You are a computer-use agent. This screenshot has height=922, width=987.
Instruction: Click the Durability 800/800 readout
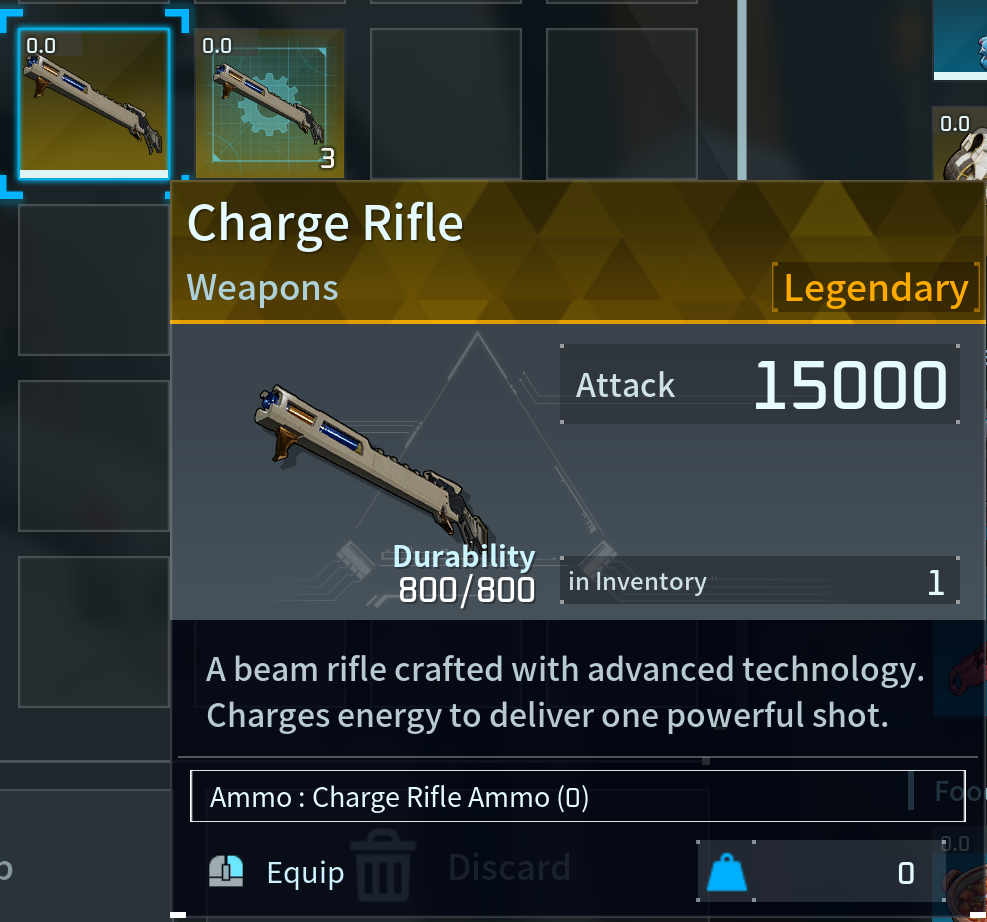465,574
